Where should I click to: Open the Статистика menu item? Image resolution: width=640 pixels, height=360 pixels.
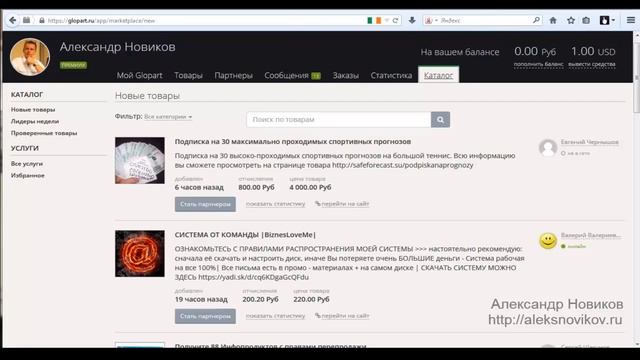pos(391,76)
